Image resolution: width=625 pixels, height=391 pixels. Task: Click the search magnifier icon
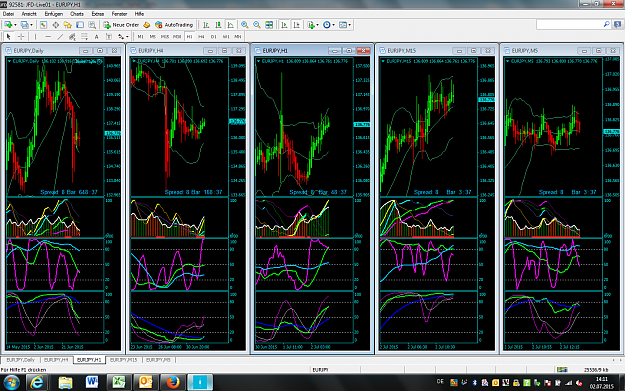click(607, 25)
